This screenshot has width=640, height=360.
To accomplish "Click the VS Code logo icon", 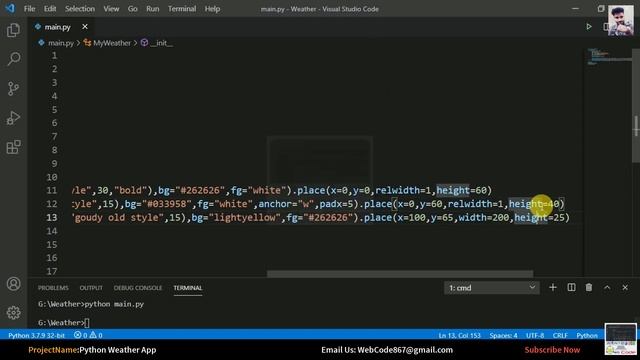I will tap(10, 9).
